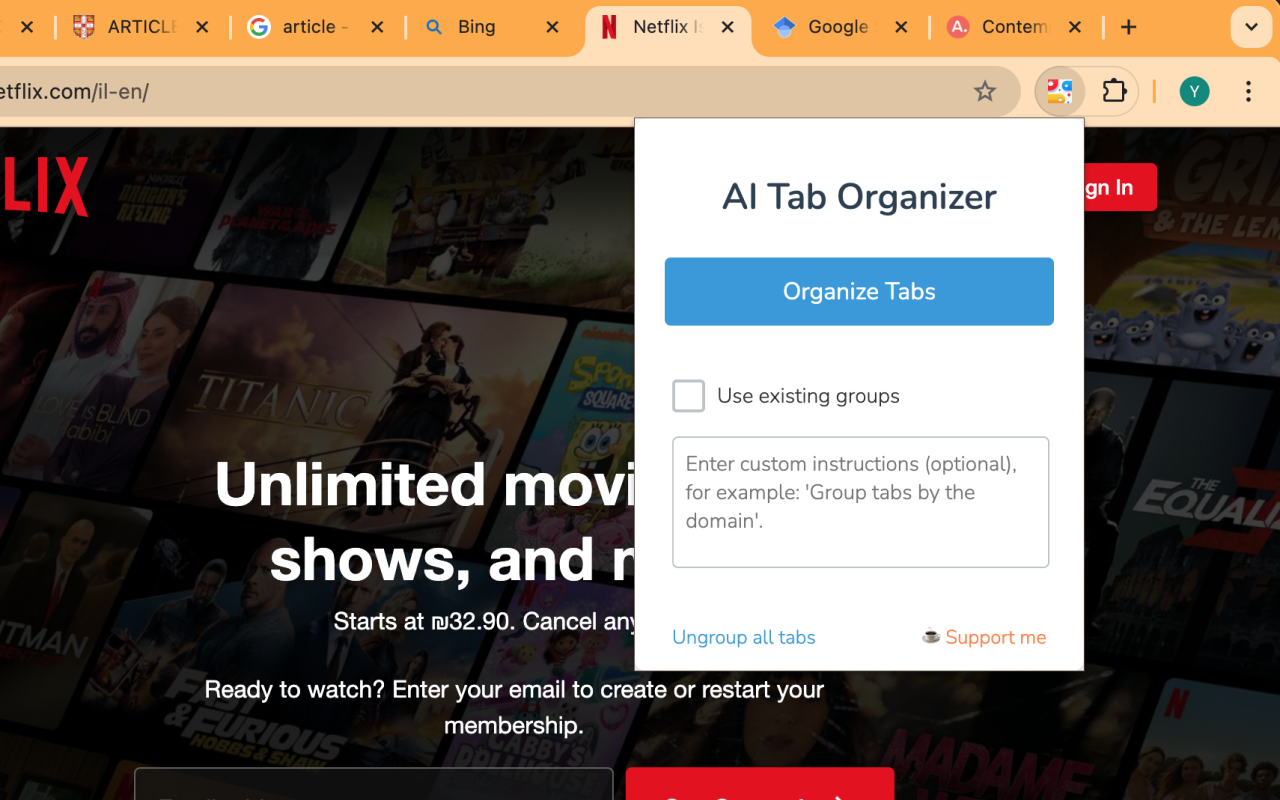The height and width of the screenshot is (800, 1280).
Task: Bookmark this page with the star icon
Action: [x=985, y=92]
